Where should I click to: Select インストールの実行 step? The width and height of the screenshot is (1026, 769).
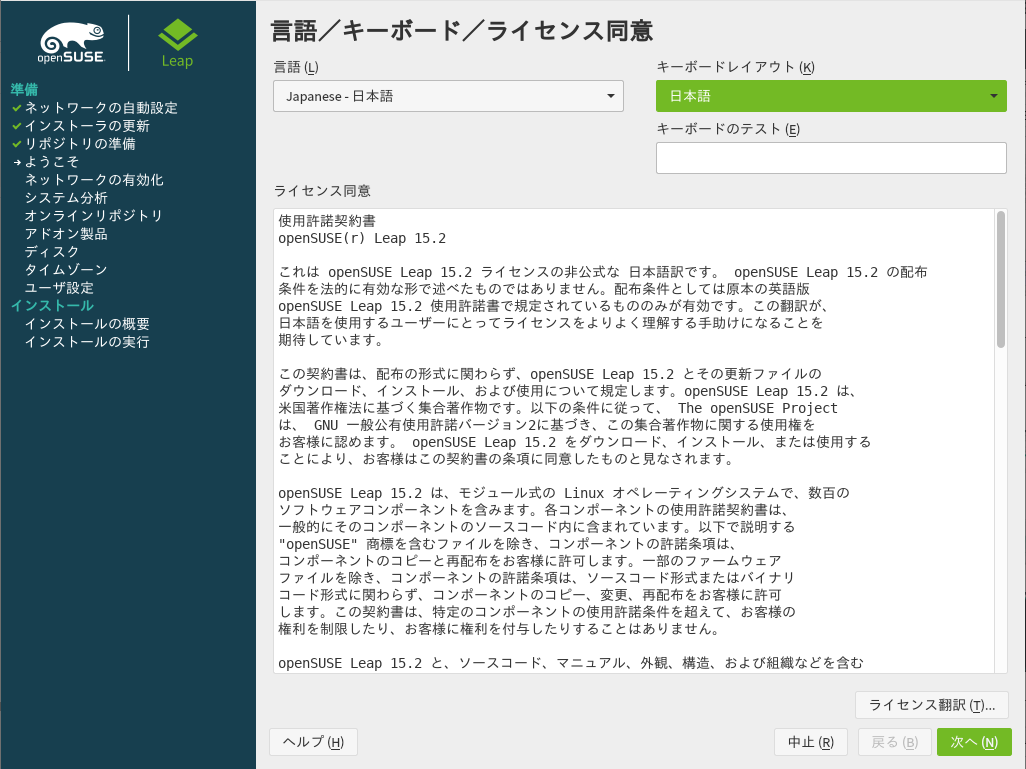87,342
